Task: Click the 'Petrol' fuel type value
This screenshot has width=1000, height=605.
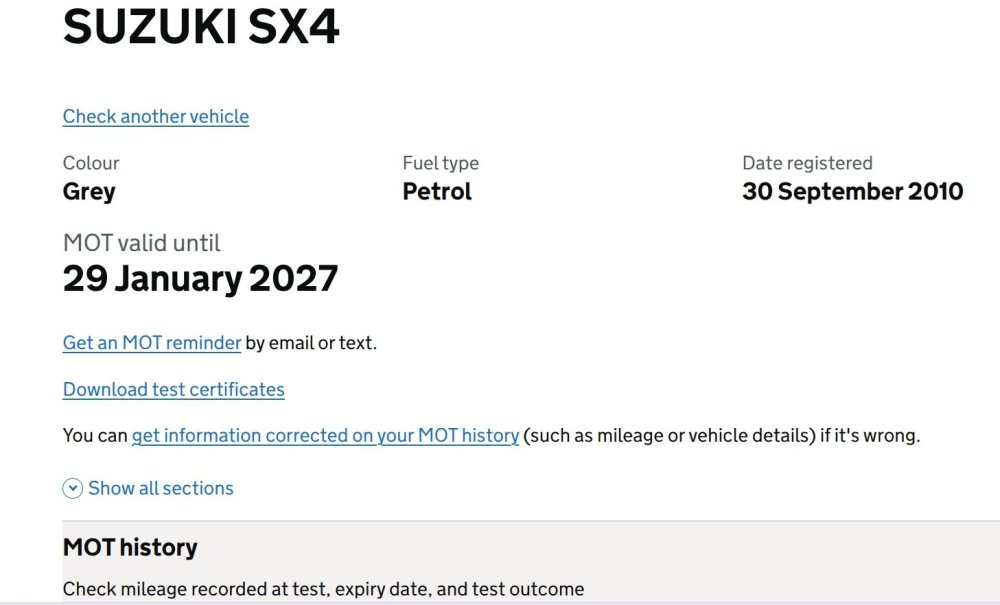Action: tap(437, 191)
